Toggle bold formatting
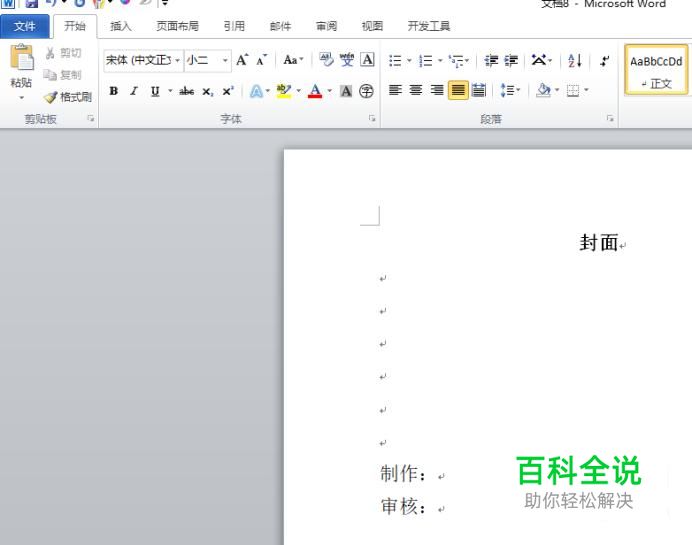 113,91
